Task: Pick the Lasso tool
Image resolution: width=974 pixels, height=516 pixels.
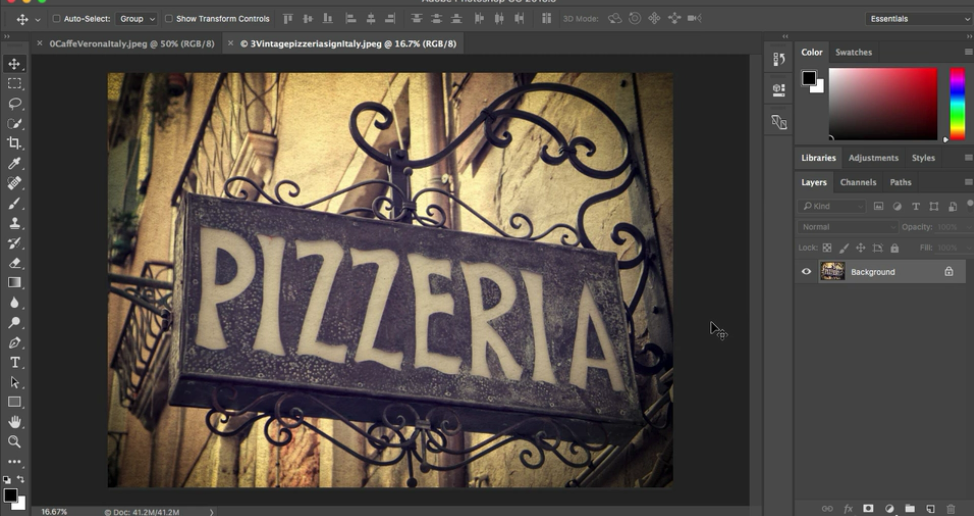Action: tap(14, 104)
